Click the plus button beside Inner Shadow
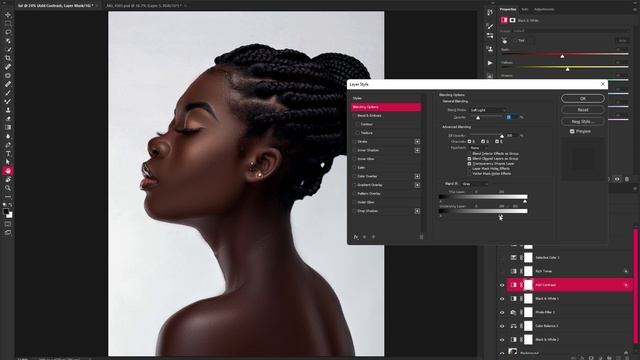Screen dimensions: 640x360 417,150
